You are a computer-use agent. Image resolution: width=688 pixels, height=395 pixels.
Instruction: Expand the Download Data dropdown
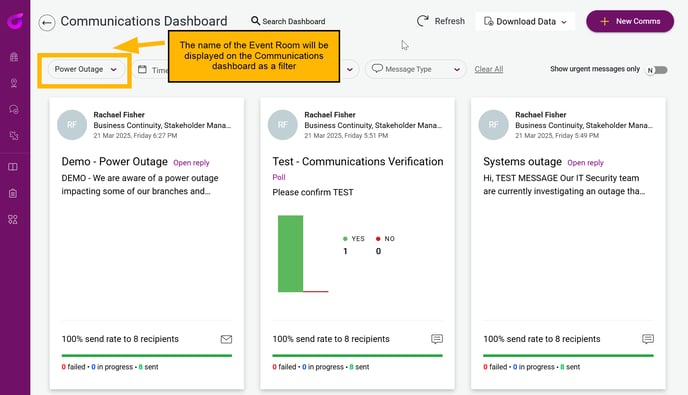pyautogui.click(x=525, y=22)
